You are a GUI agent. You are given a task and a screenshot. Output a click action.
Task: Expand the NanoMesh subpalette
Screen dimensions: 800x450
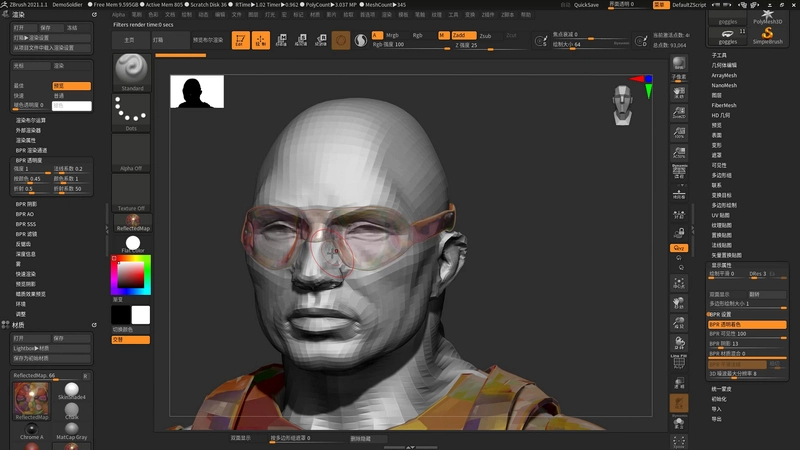[x=724, y=85]
